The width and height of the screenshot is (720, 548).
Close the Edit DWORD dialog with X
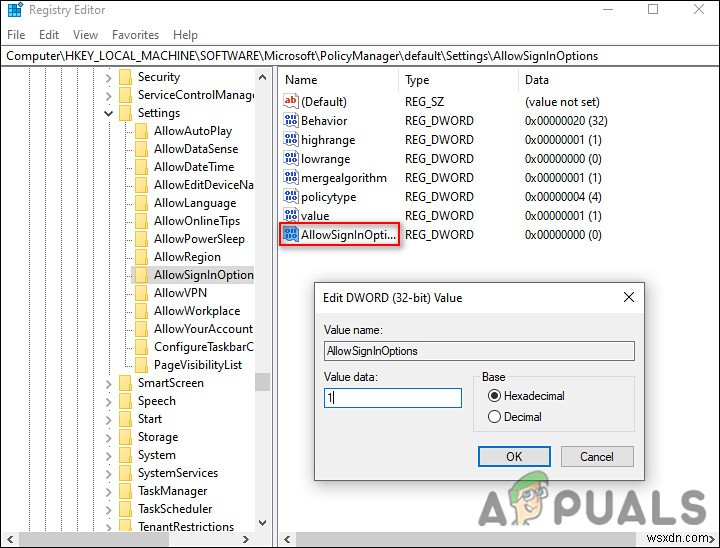[629, 297]
